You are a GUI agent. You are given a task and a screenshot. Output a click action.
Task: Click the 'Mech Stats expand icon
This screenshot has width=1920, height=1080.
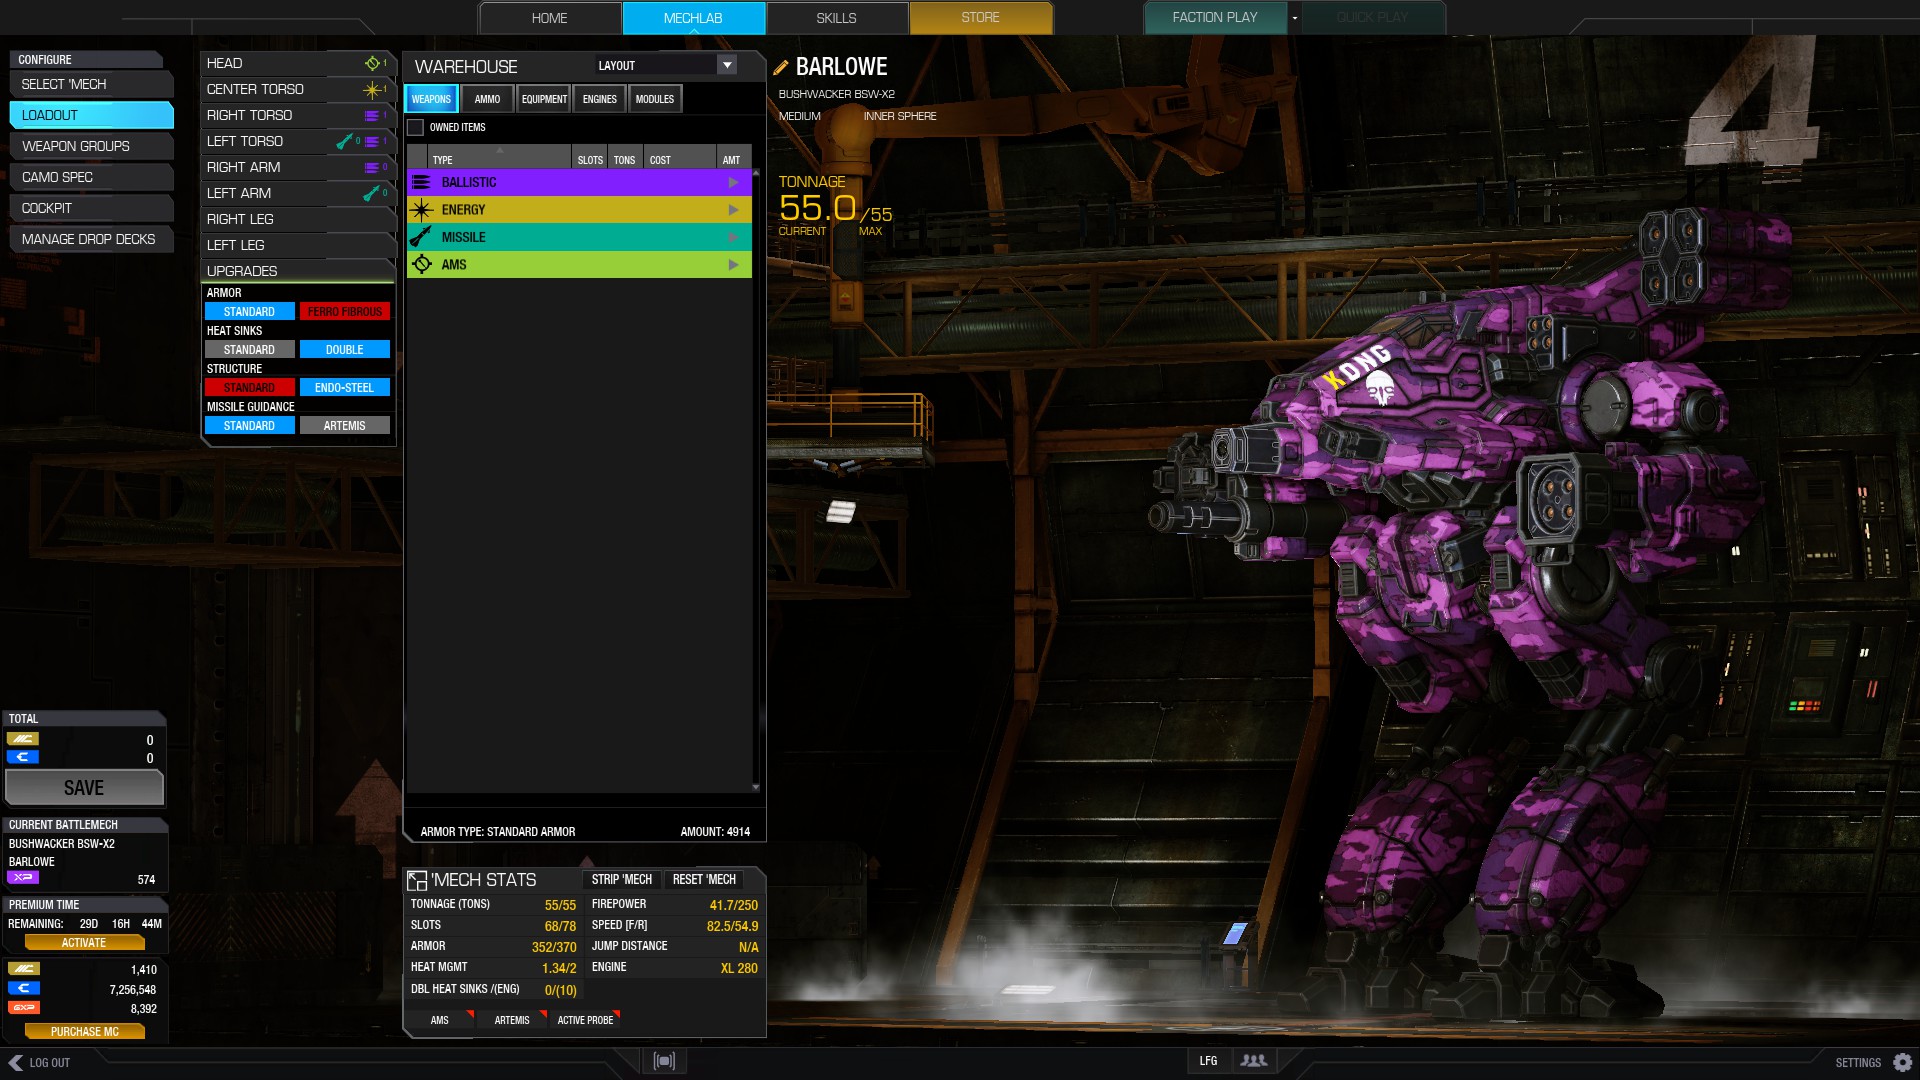[417, 880]
